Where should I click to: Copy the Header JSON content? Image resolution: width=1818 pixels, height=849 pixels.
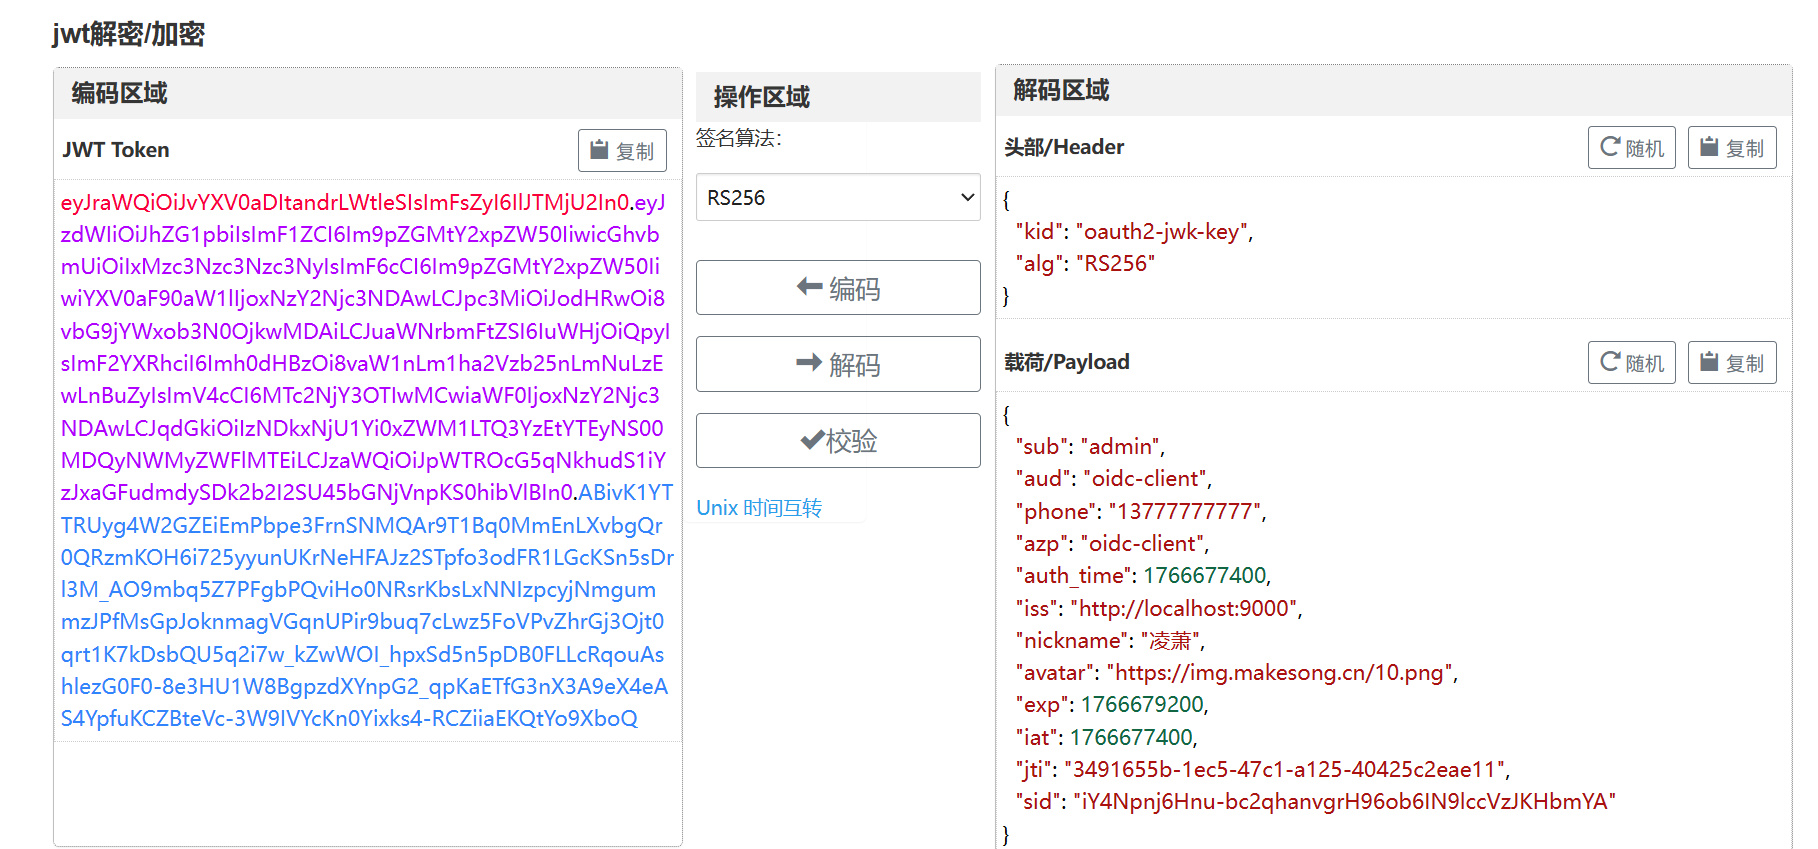[x=1732, y=148]
